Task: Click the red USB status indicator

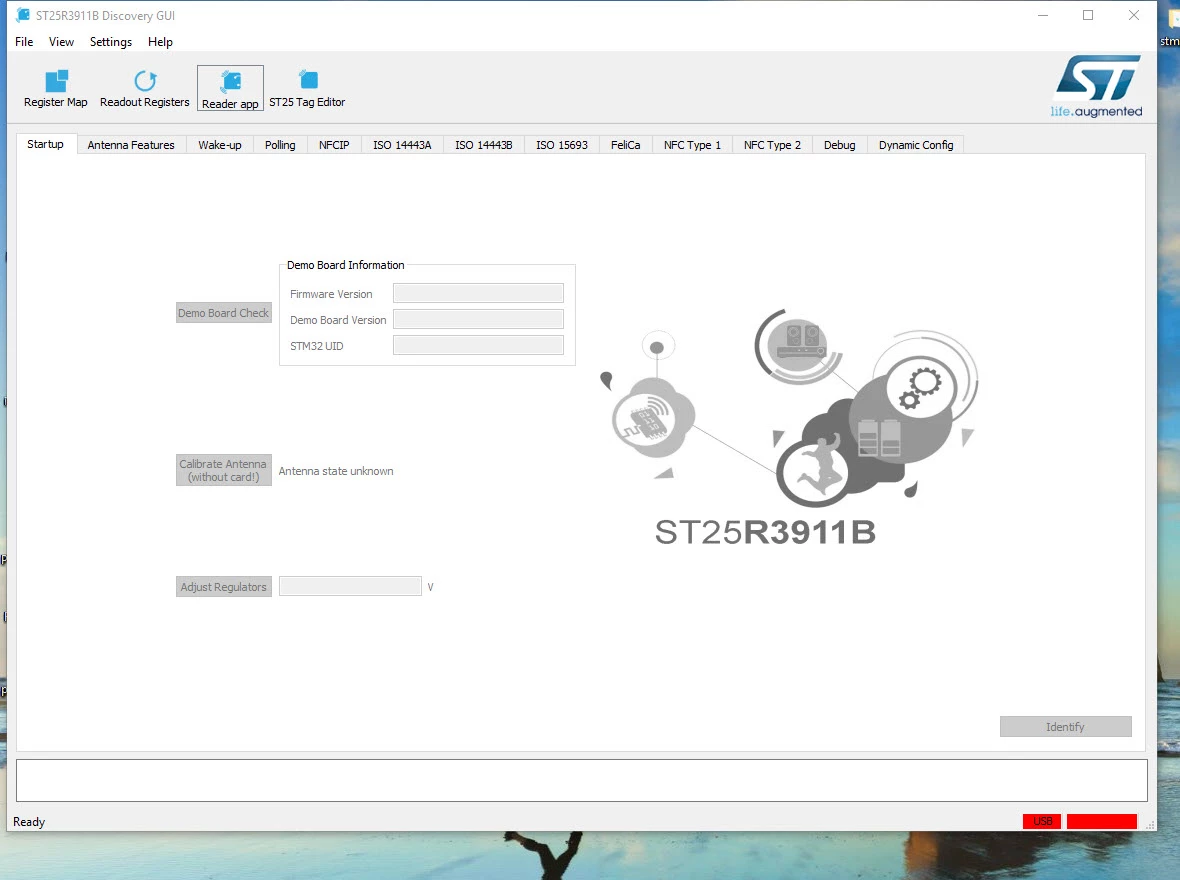Action: point(1042,821)
